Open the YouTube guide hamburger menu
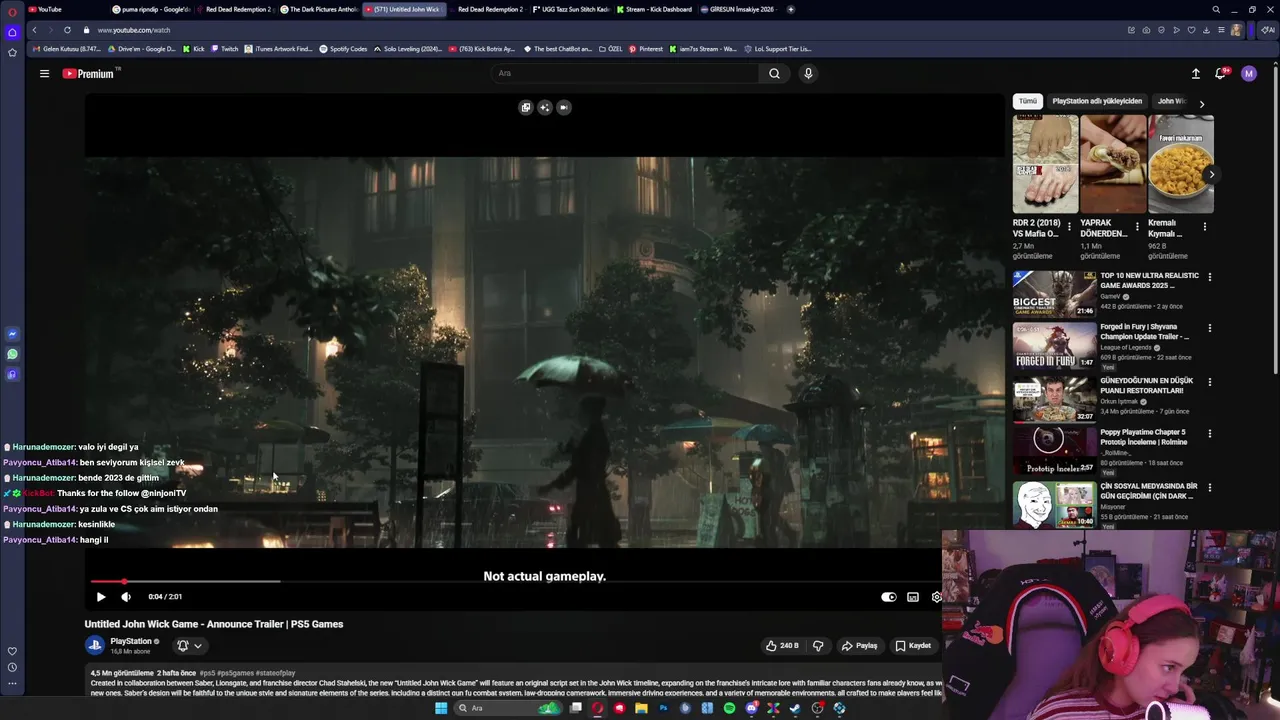Image resolution: width=1280 pixels, height=720 pixels. point(44,73)
